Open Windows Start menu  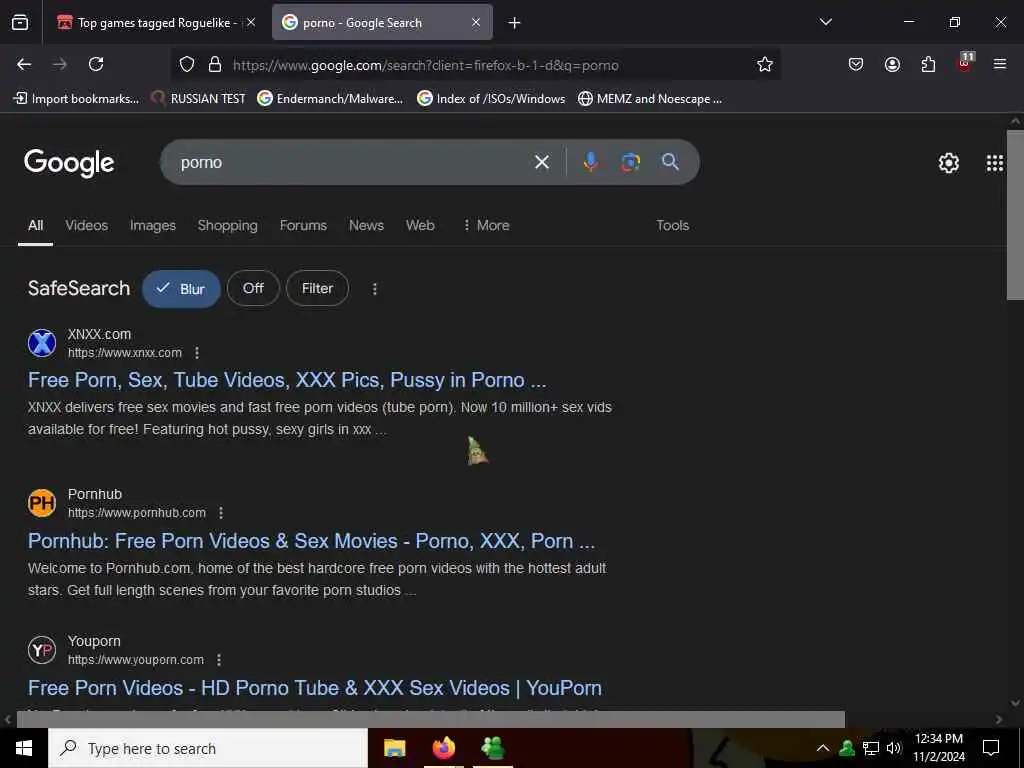[x=24, y=748]
